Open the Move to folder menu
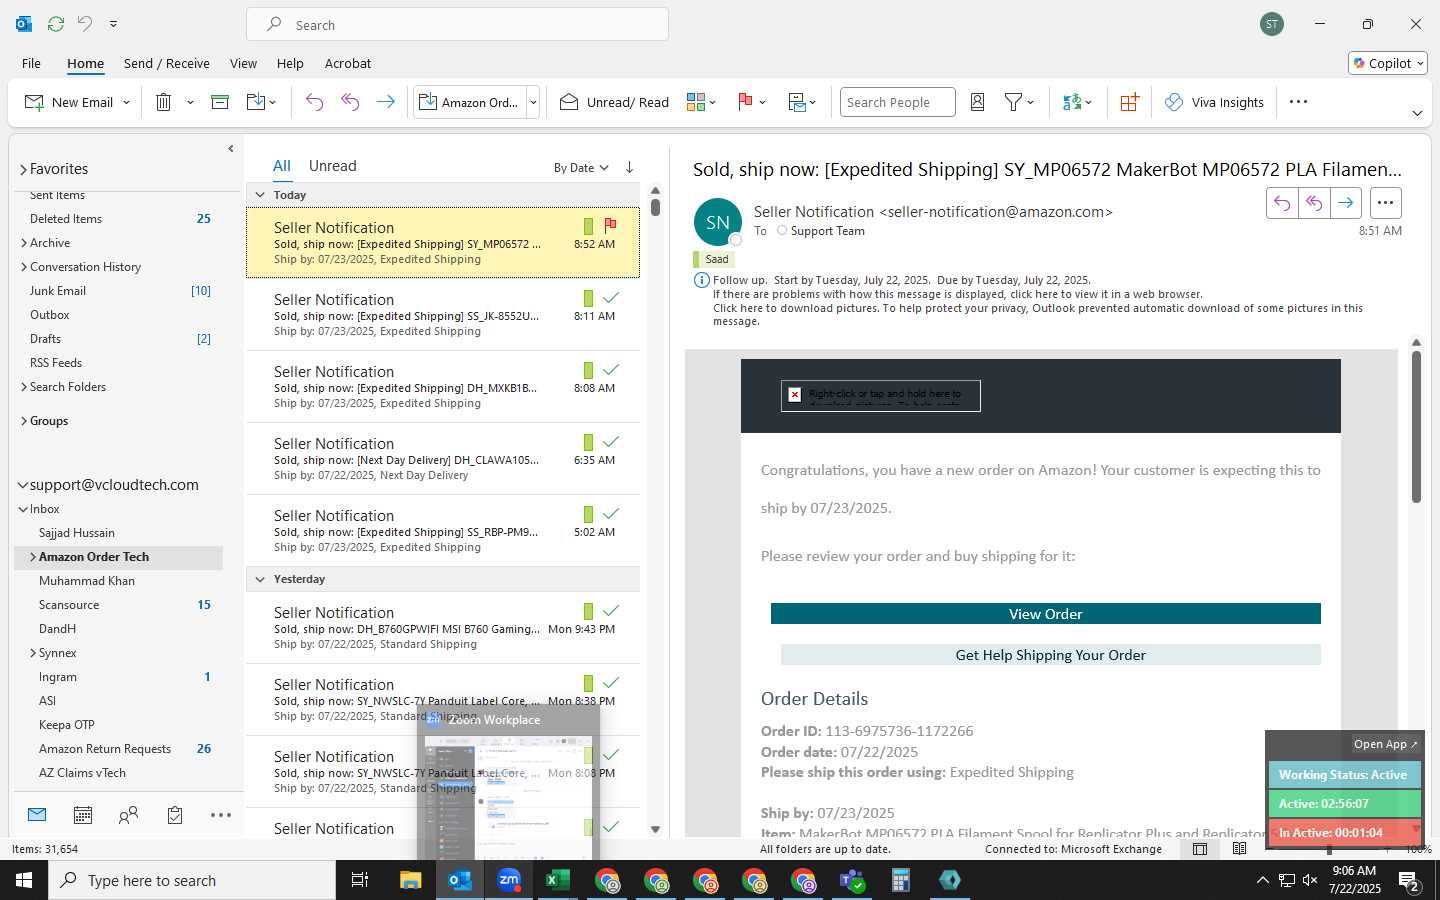This screenshot has width=1440, height=900. [x=261, y=102]
